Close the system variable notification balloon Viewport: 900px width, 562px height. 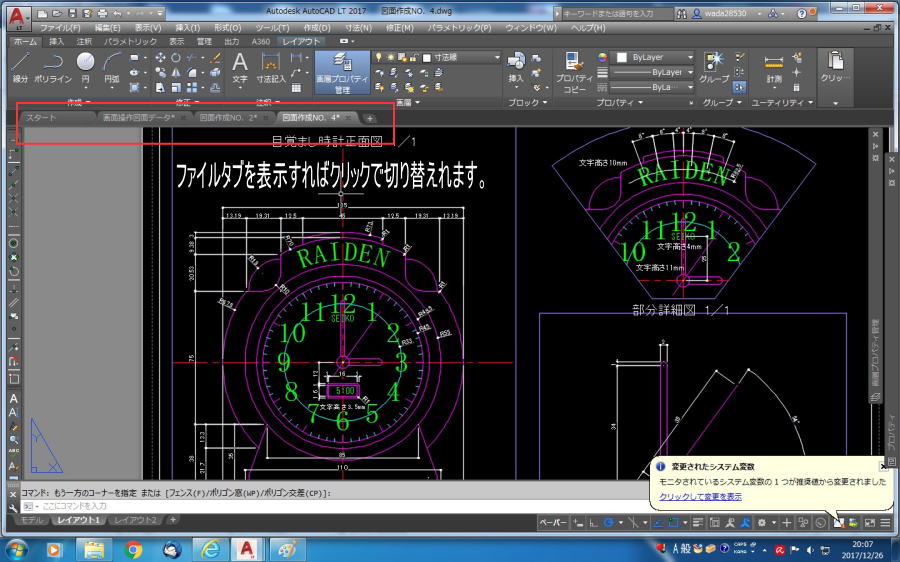[883, 466]
